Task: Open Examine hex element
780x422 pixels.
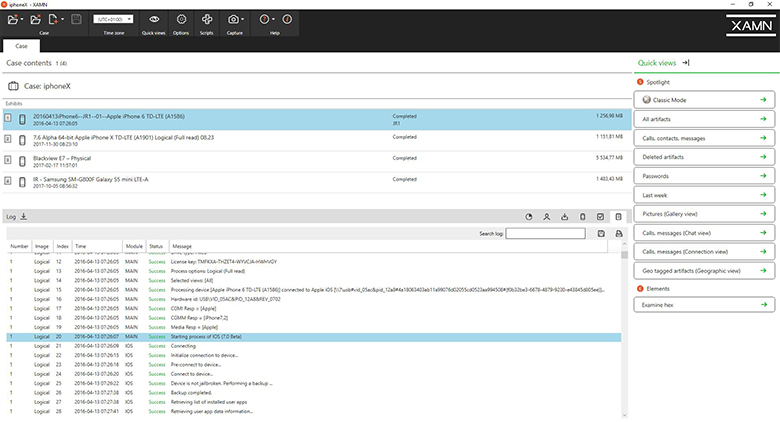Action: tap(704, 305)
